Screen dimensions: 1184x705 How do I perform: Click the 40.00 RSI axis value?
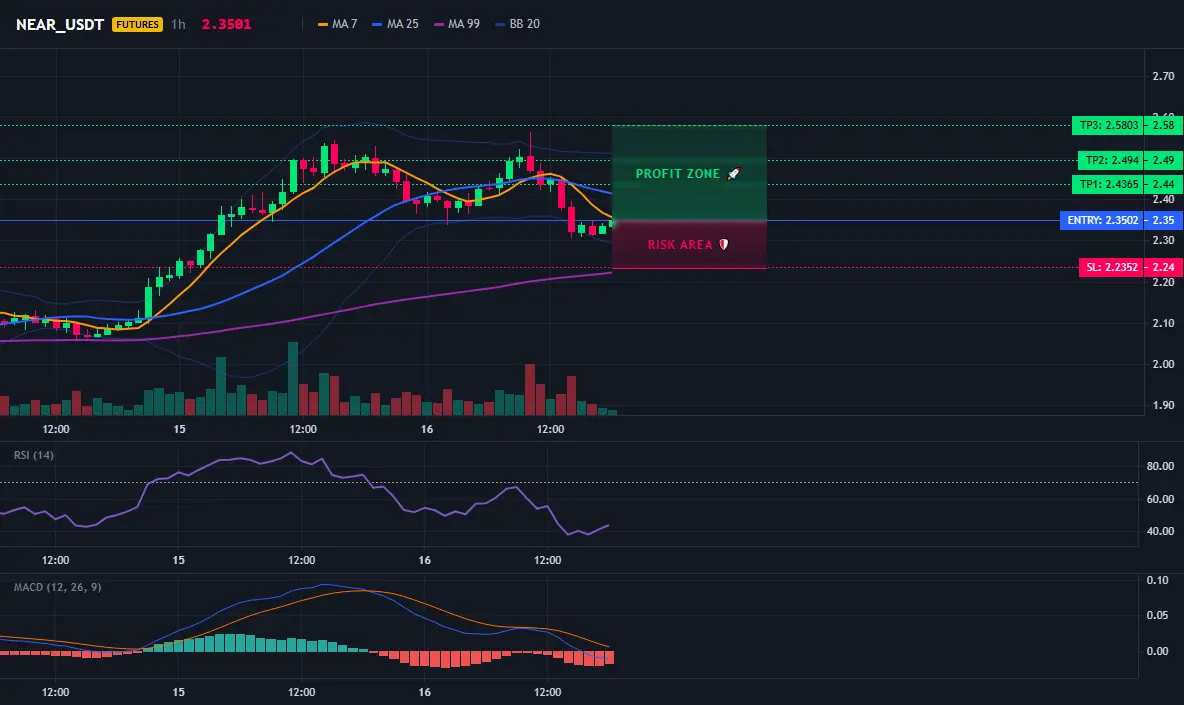1160,531
